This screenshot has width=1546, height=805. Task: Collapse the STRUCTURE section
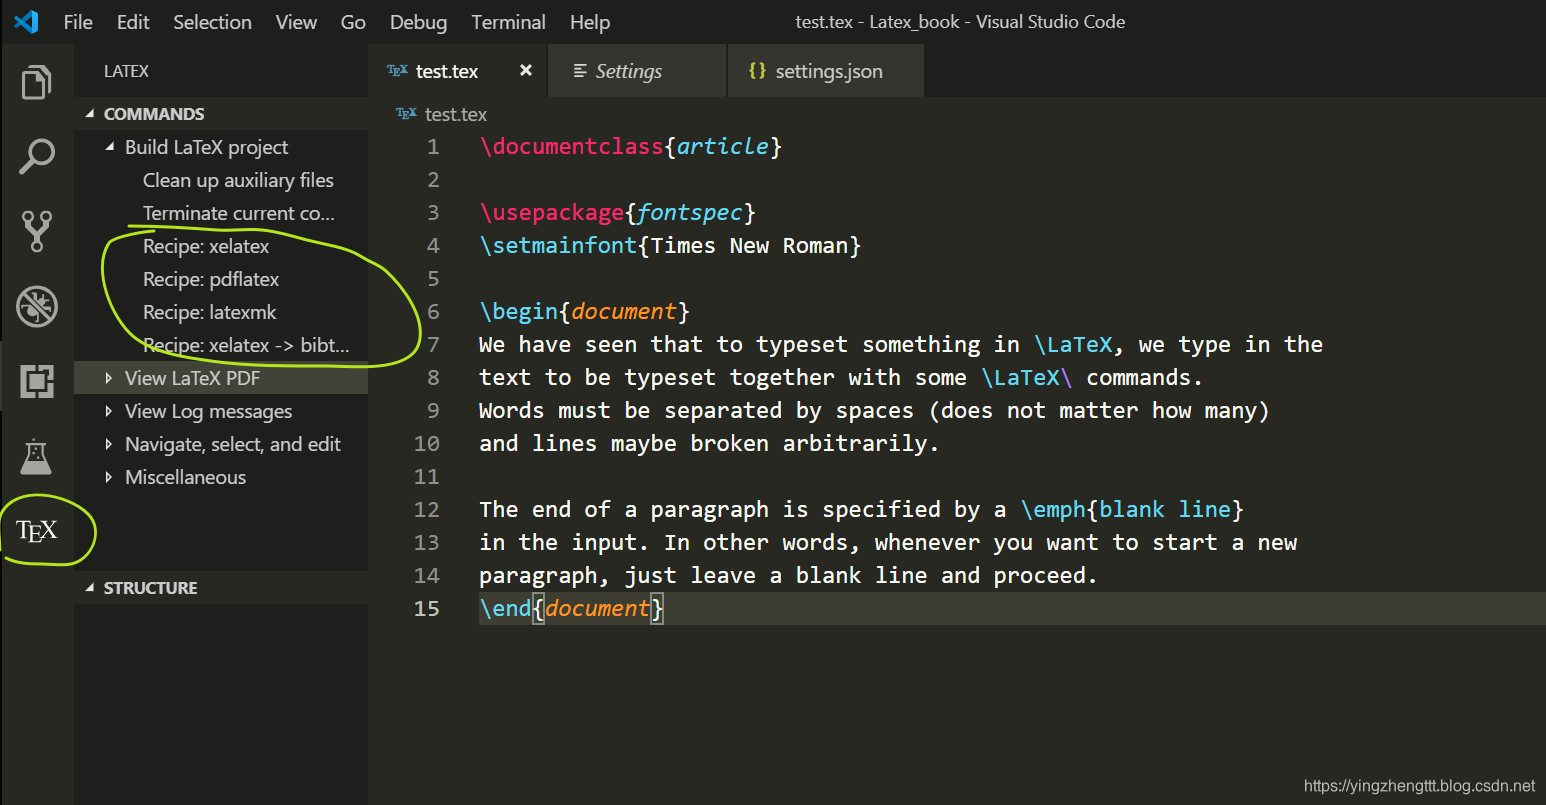tap(90, 588)
